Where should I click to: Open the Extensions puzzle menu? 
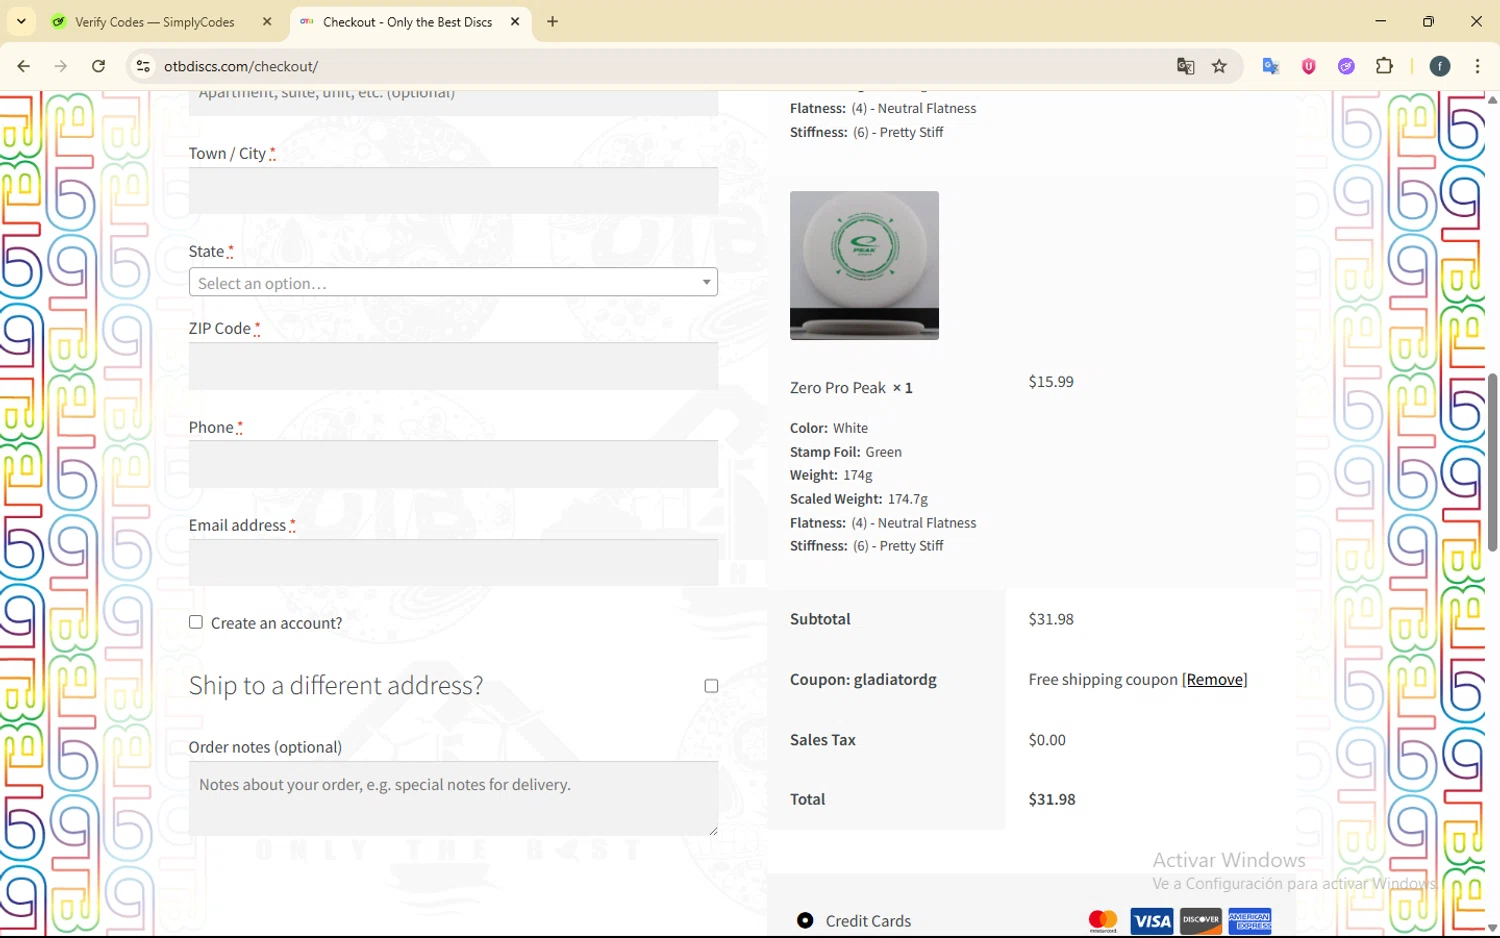[x=1384, y=66]
